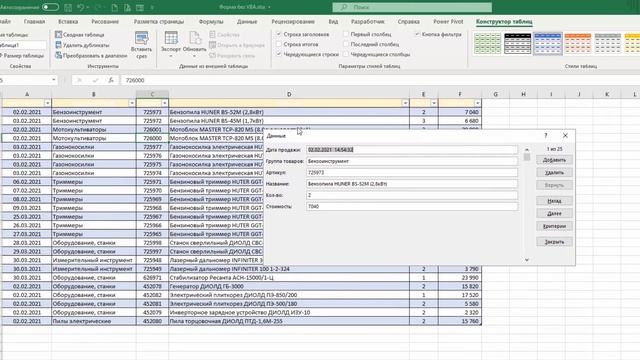The image size is (640, 360).
Task: Click the down arrow of the dialog record scrollbar
Action: 527,260
